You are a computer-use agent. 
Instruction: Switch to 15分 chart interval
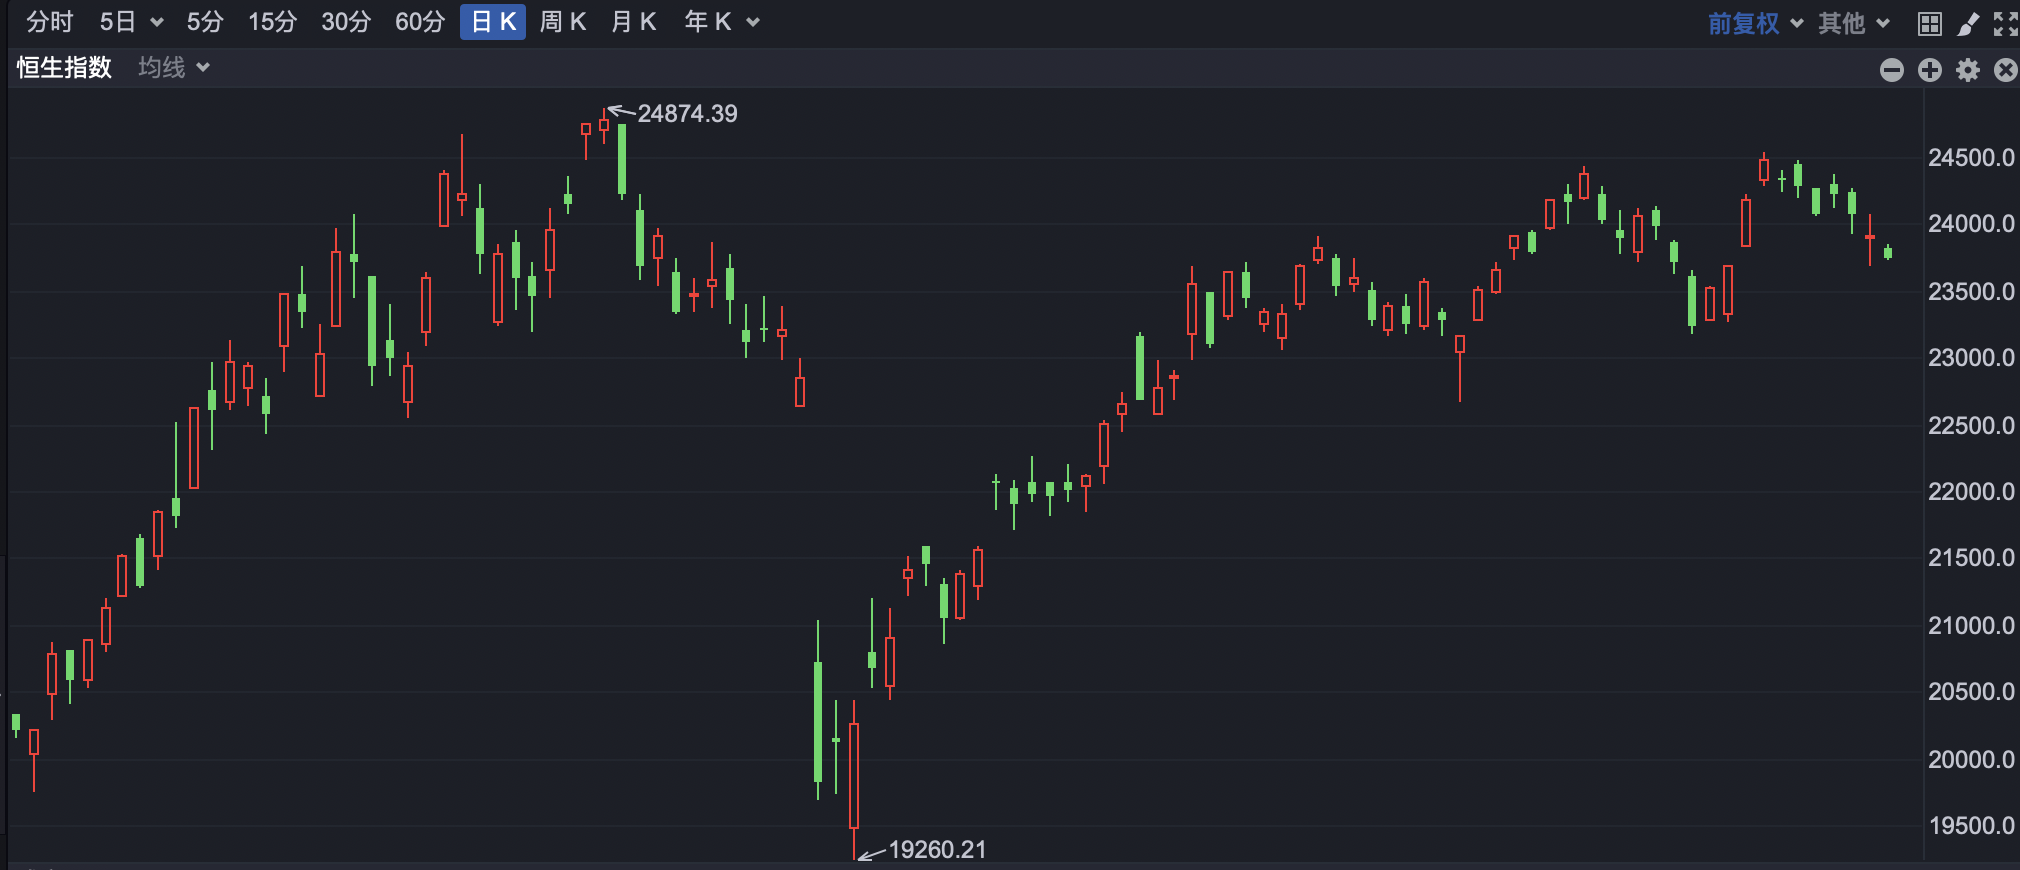click(x=272, y=22)
